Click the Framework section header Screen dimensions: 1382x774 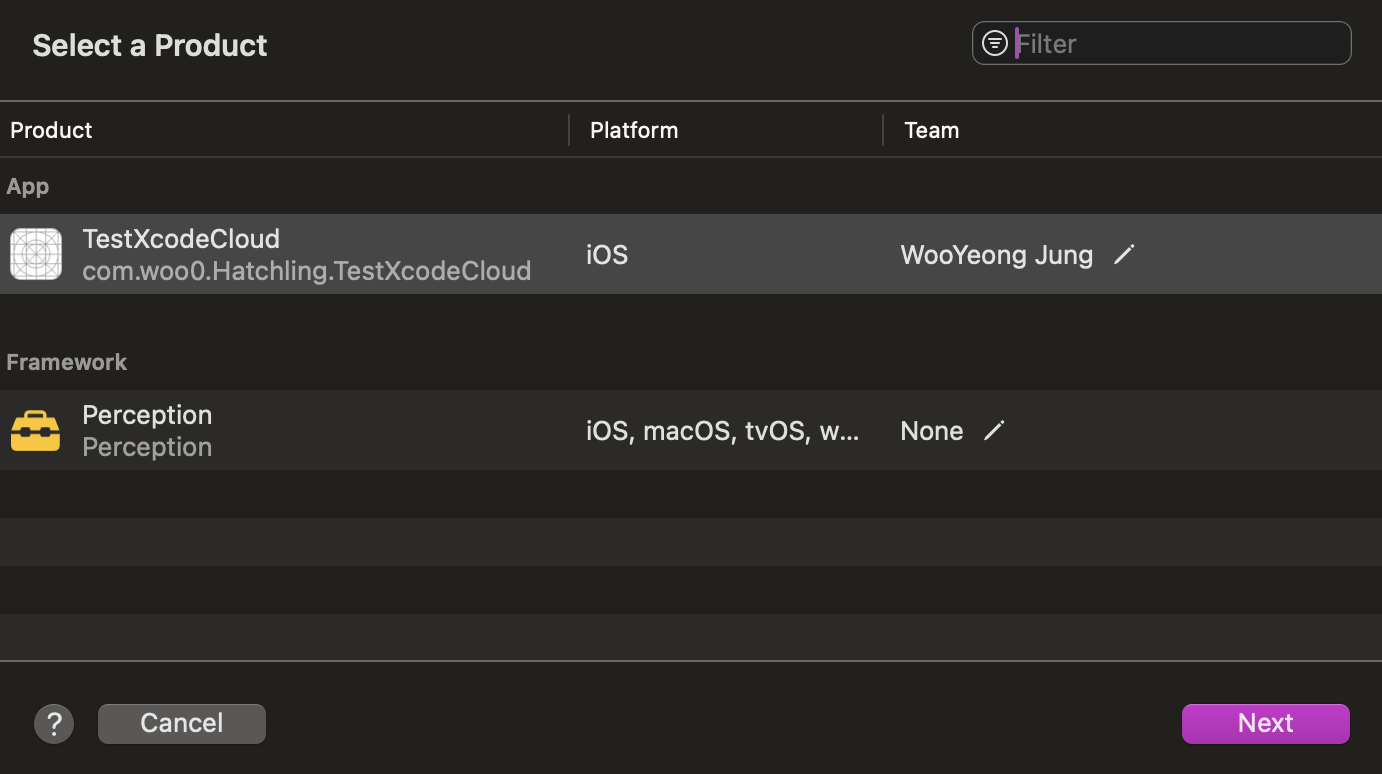tap(67, 362)
